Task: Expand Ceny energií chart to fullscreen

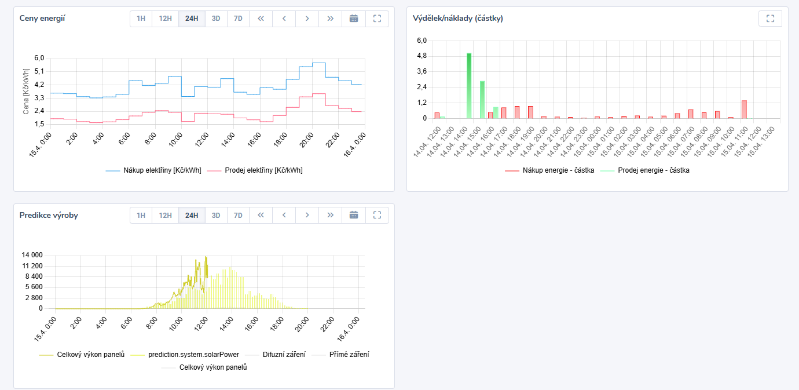Action: pyautogui.click(x=377, y=18)
